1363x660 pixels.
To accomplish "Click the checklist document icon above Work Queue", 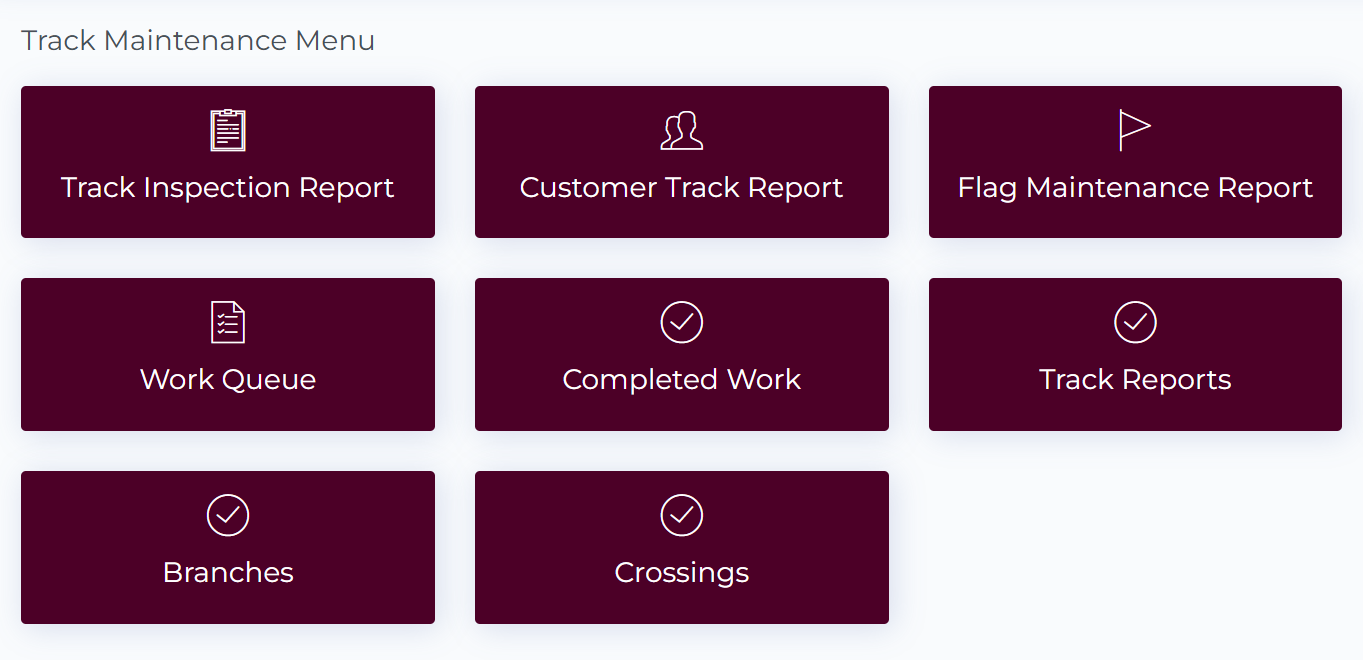I will [228, 322].
